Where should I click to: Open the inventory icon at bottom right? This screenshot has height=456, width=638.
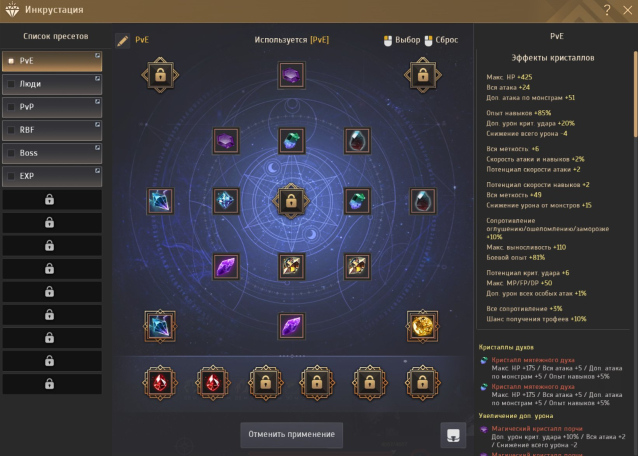click(453, 435)
